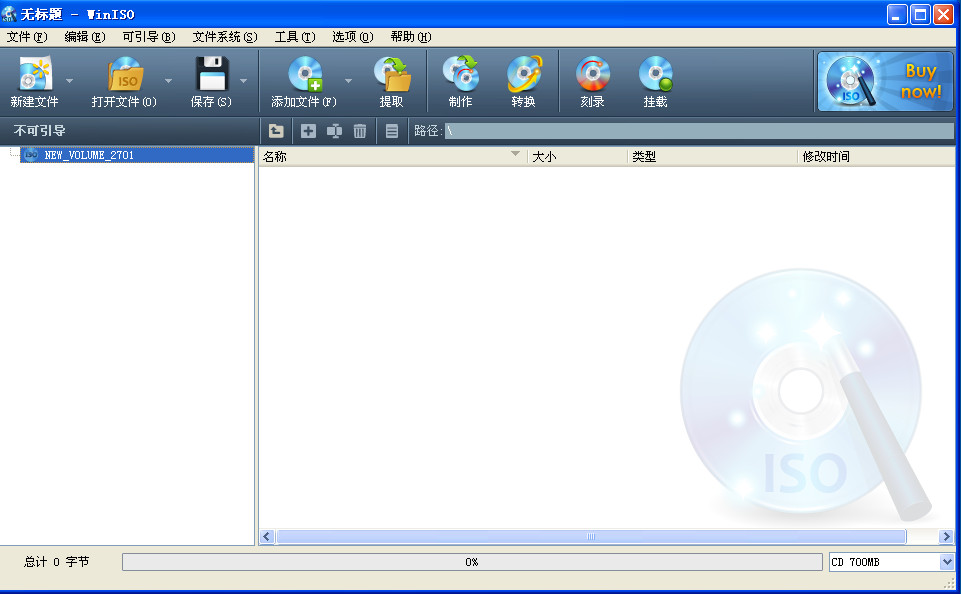Expand the 添加文件 dropdown arrow
Viewport: 961px width, 594px height.
coord(348,80)
